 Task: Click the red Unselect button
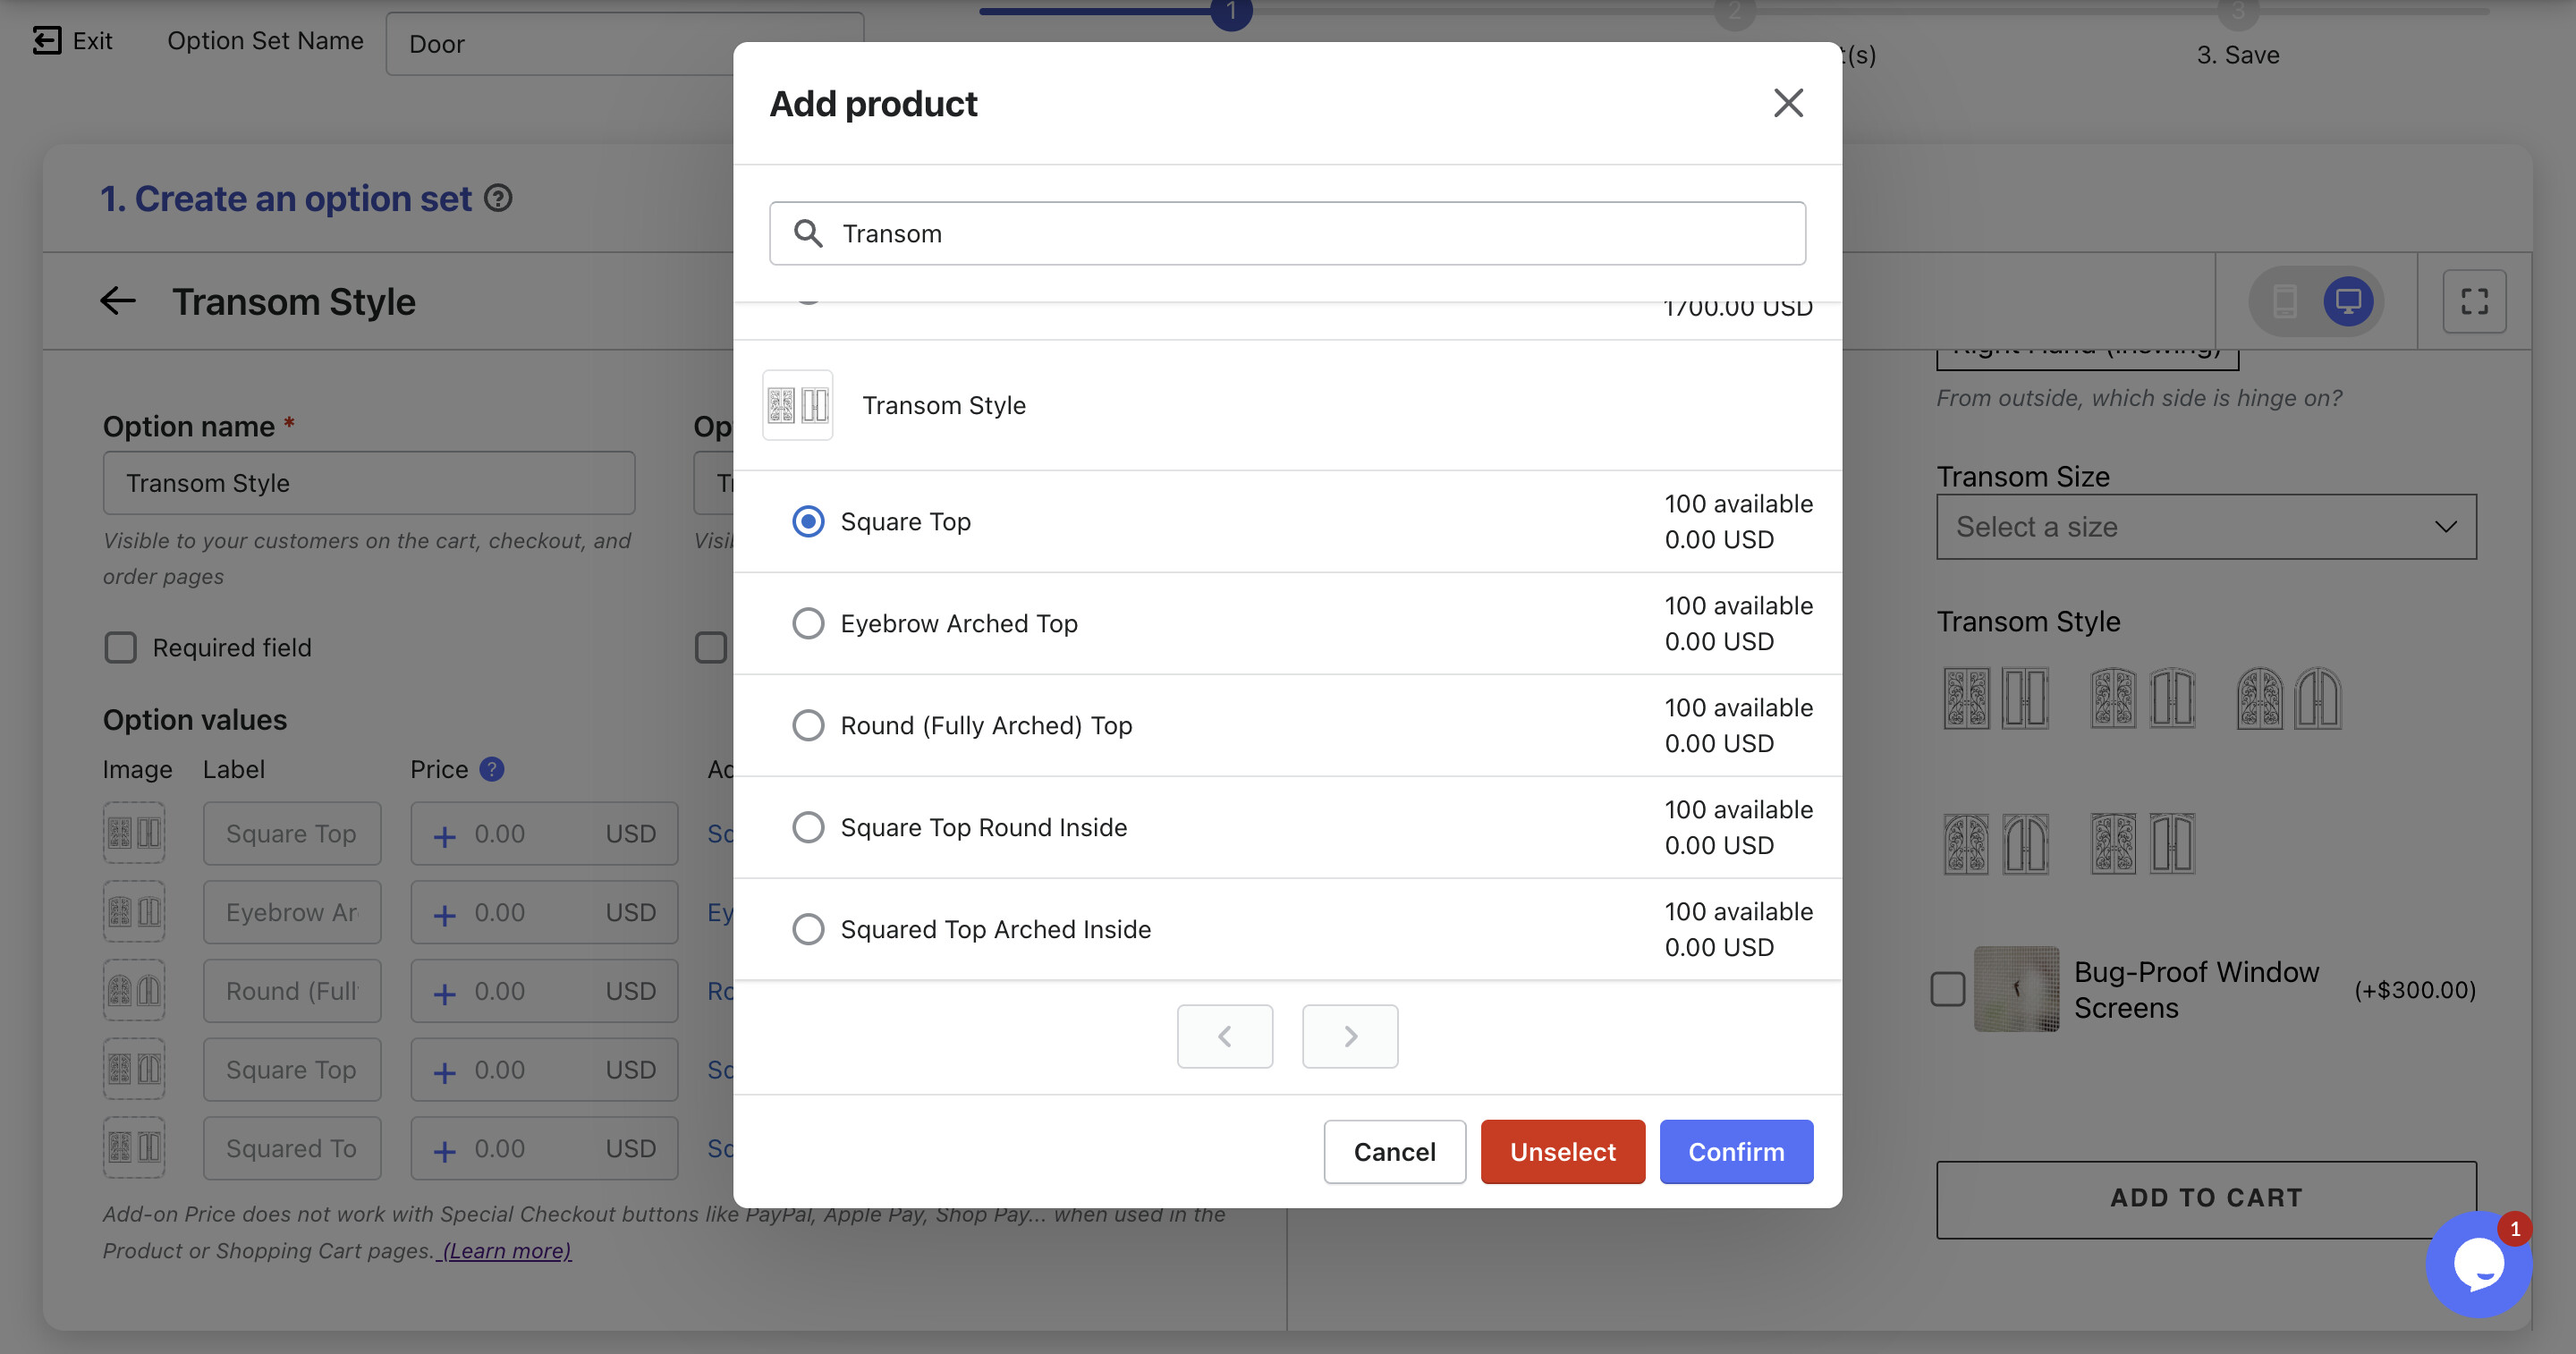[1562, 1152]
